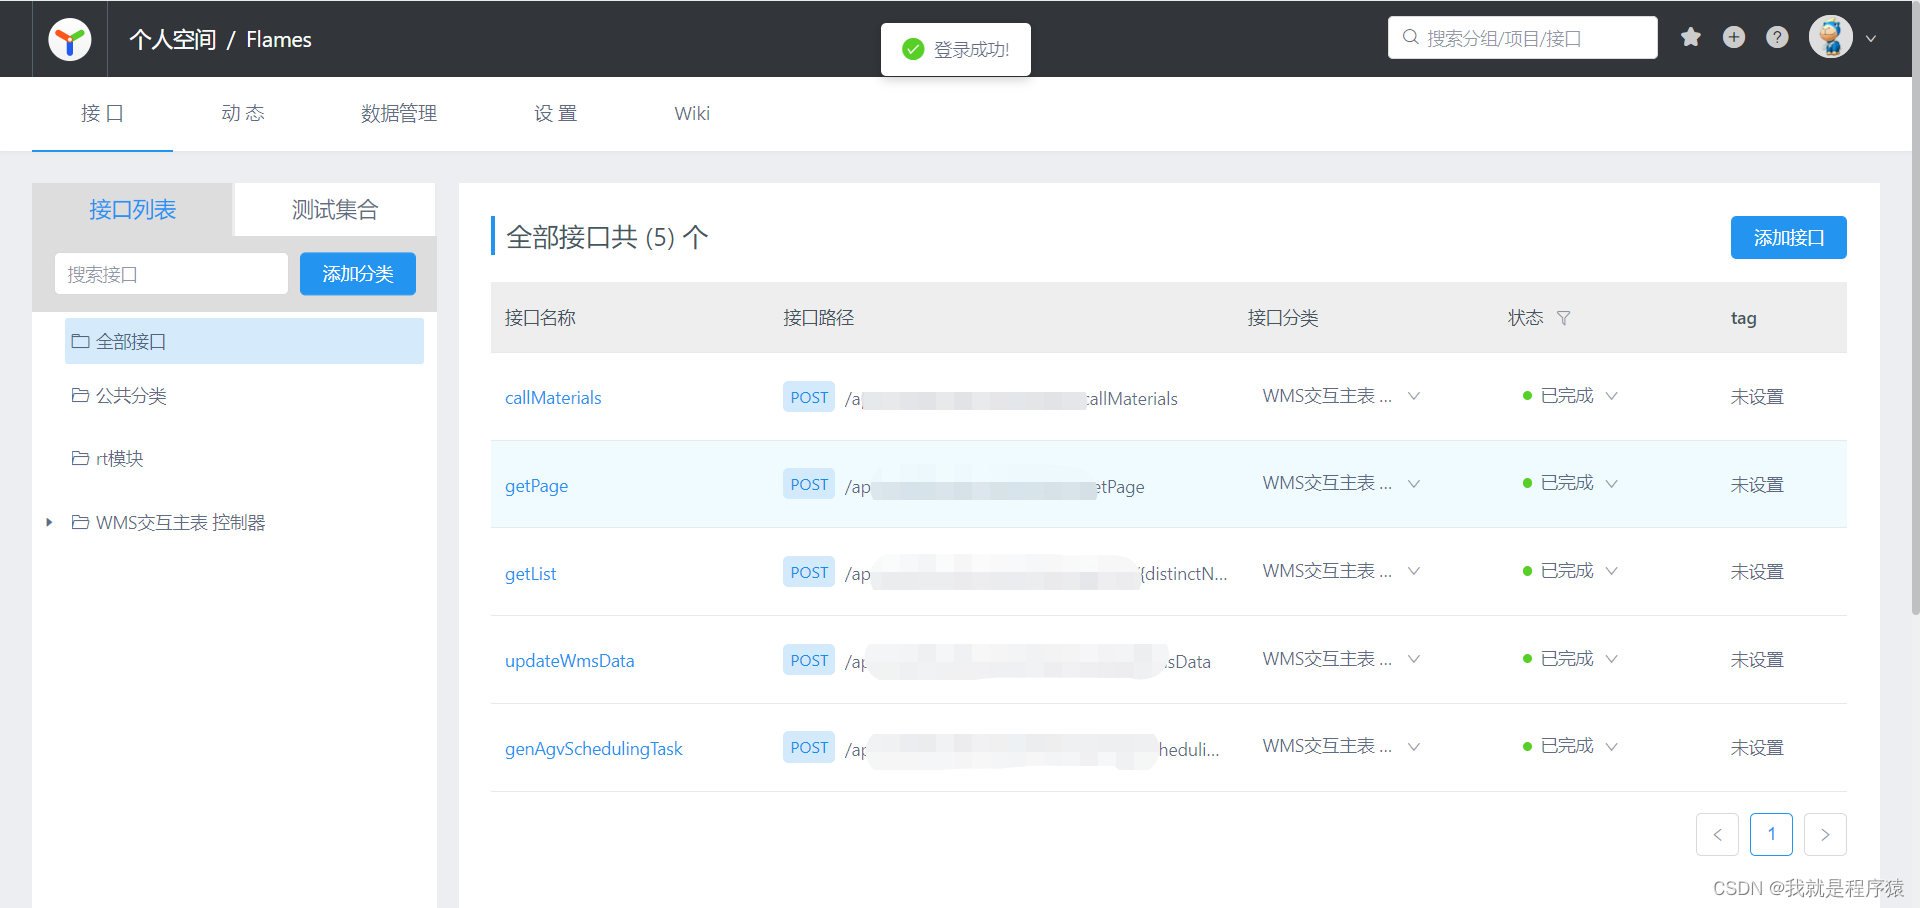
Task: Open category dropdown for genAgvSchedulingTask row
Action: coord(1414,747)
